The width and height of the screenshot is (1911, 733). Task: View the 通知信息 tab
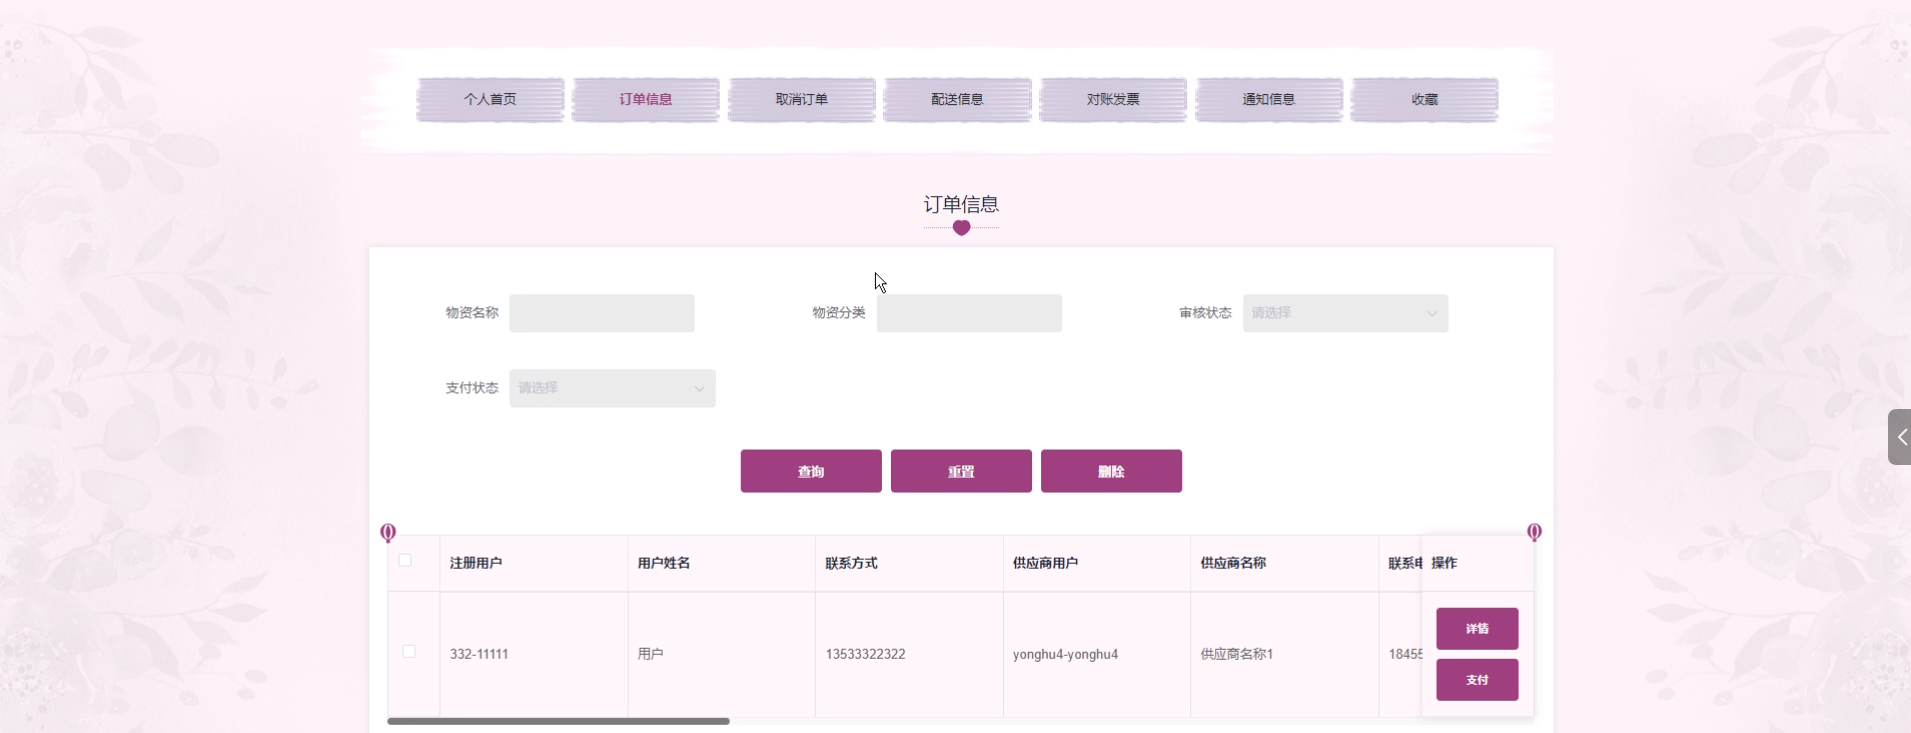click(1269, 99)
